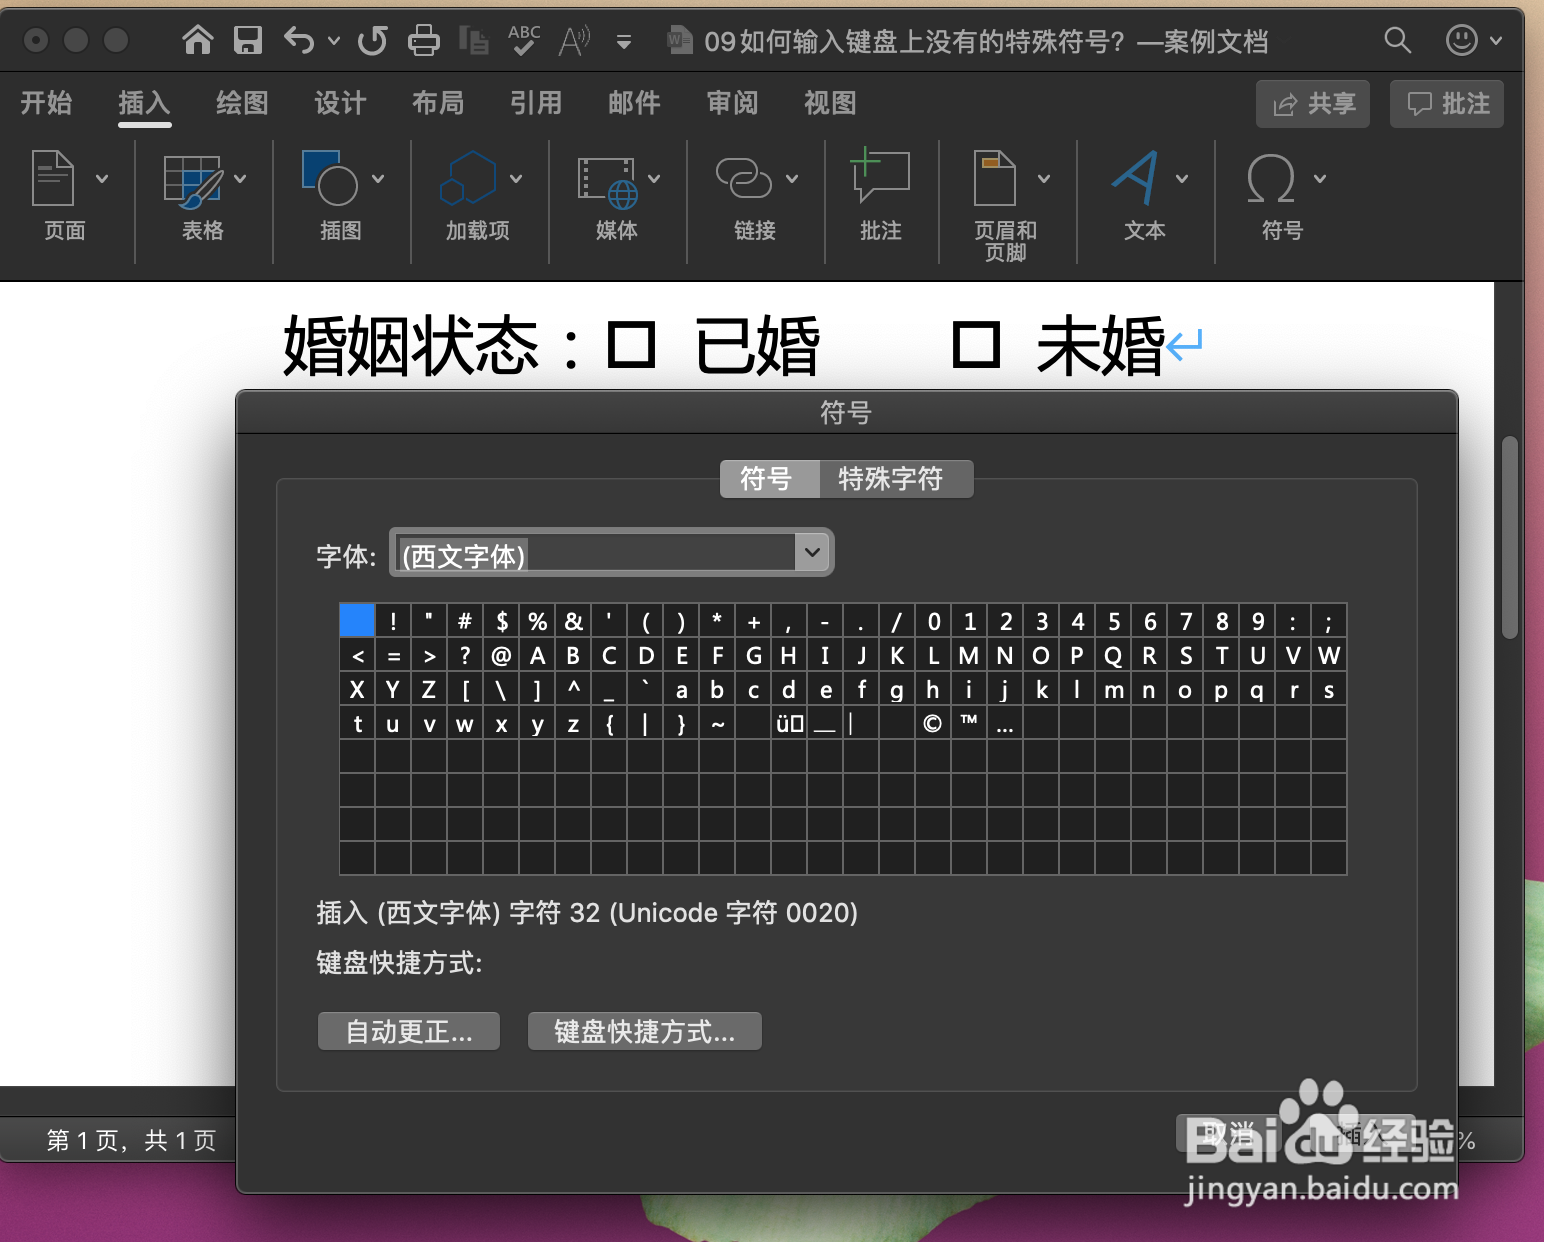The image size is (1544, 1242).
Task: Open the 布局 ribbon tab
Action: [438, 102]
